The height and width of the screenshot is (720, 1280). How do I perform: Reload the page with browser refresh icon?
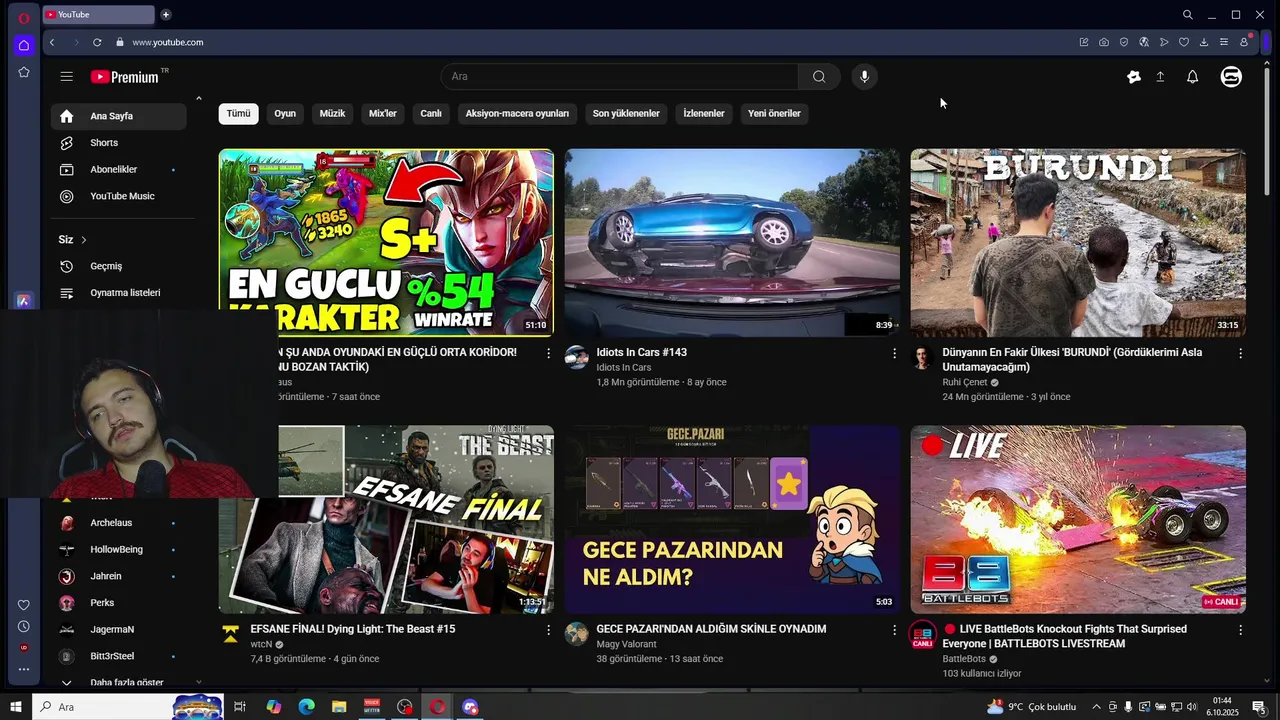[97, 42]
